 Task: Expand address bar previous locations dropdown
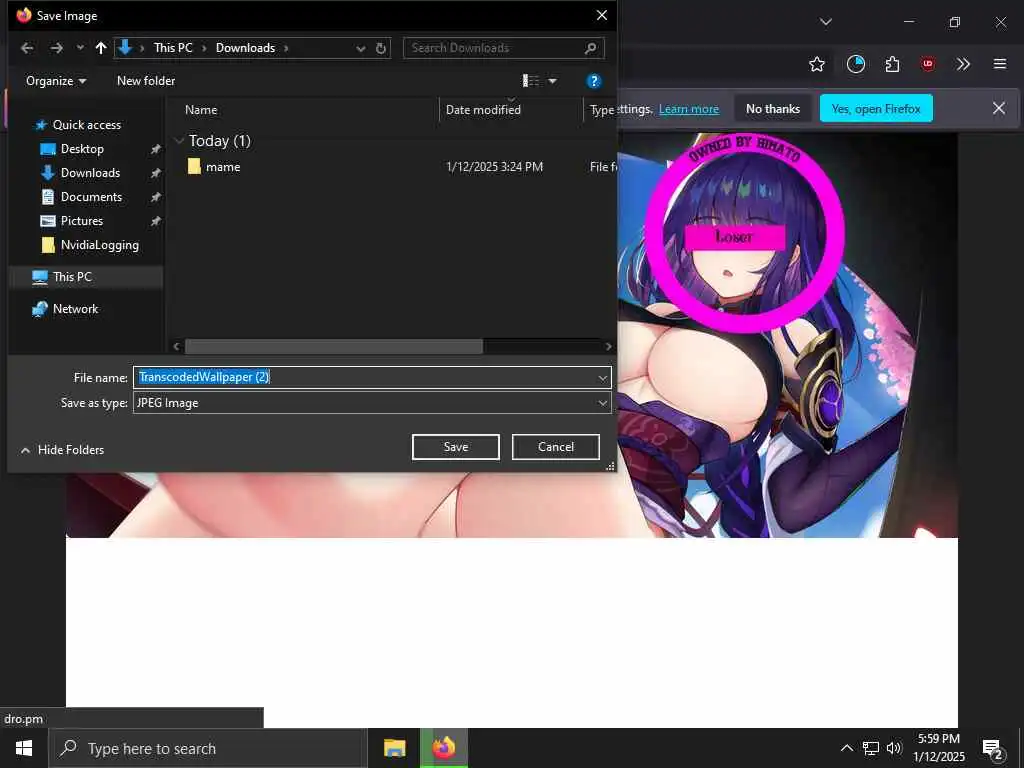pyautogui.click(x=360, y=48)
